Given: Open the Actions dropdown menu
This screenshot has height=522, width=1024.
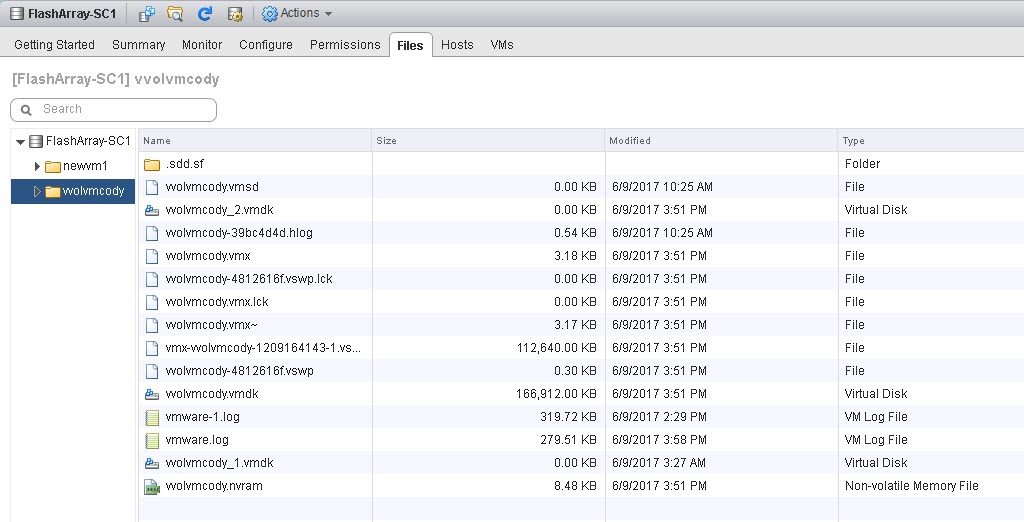Looking at the screenshot, I should tap(297, 13).
